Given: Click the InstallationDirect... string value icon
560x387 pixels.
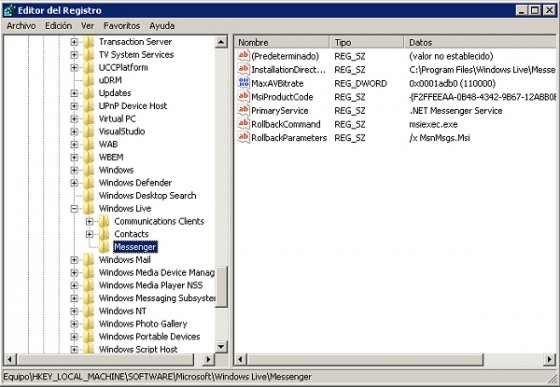Looking at the screenshot, I should point(244,69).
